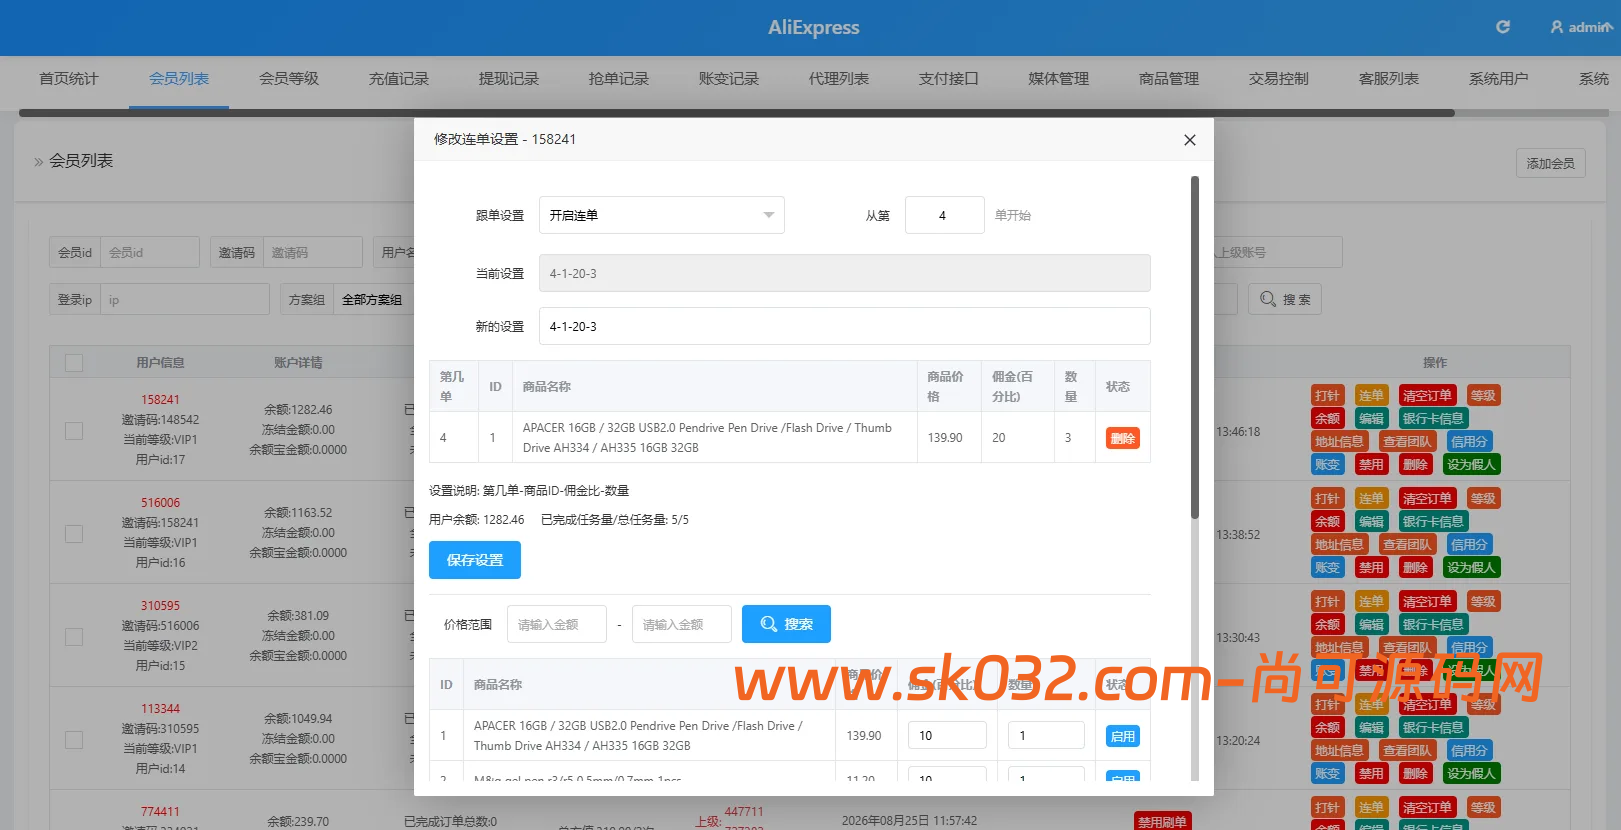1621x830 pixels.
Task: Click the commission field for product ID 1
Action: coord(947,735)
